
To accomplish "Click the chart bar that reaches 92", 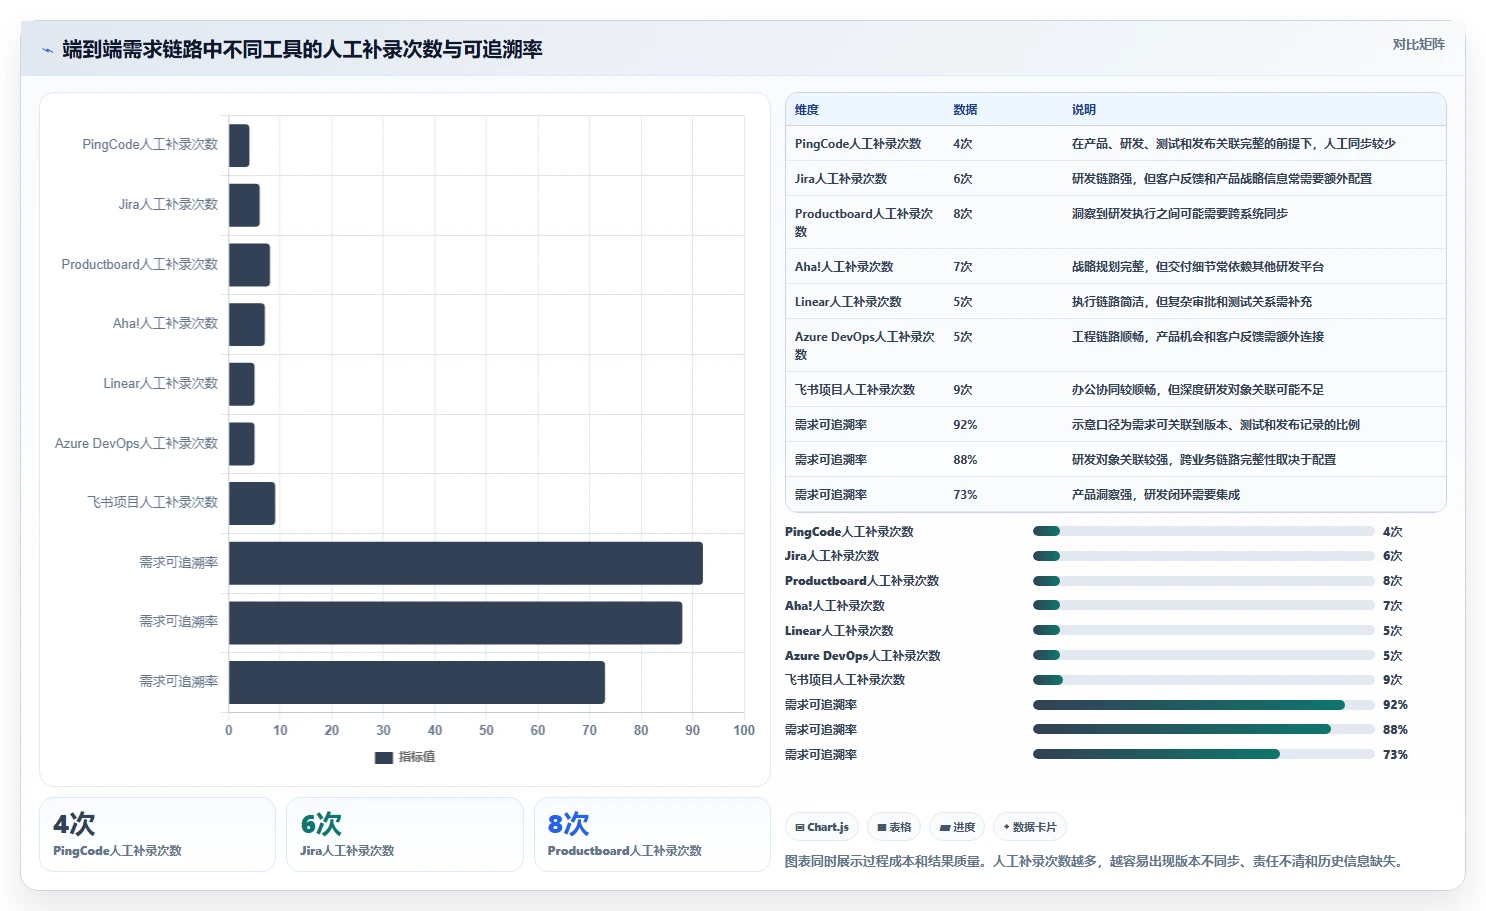I will 466,563.
